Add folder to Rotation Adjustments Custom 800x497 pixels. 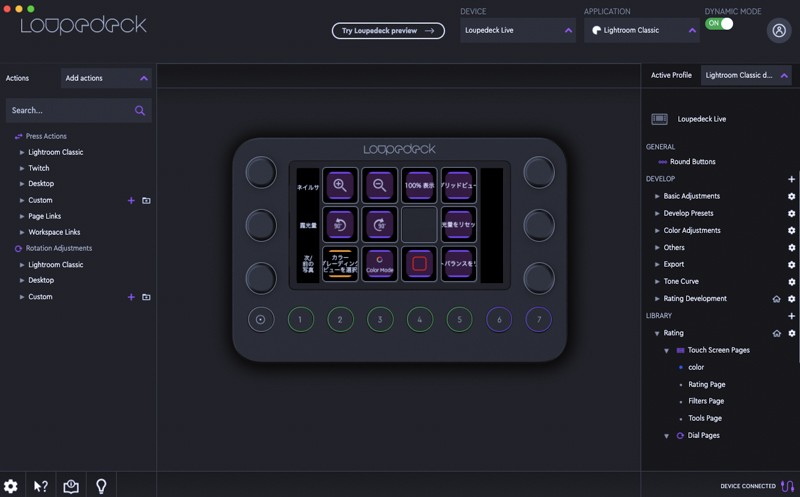[x=146, y=297]
